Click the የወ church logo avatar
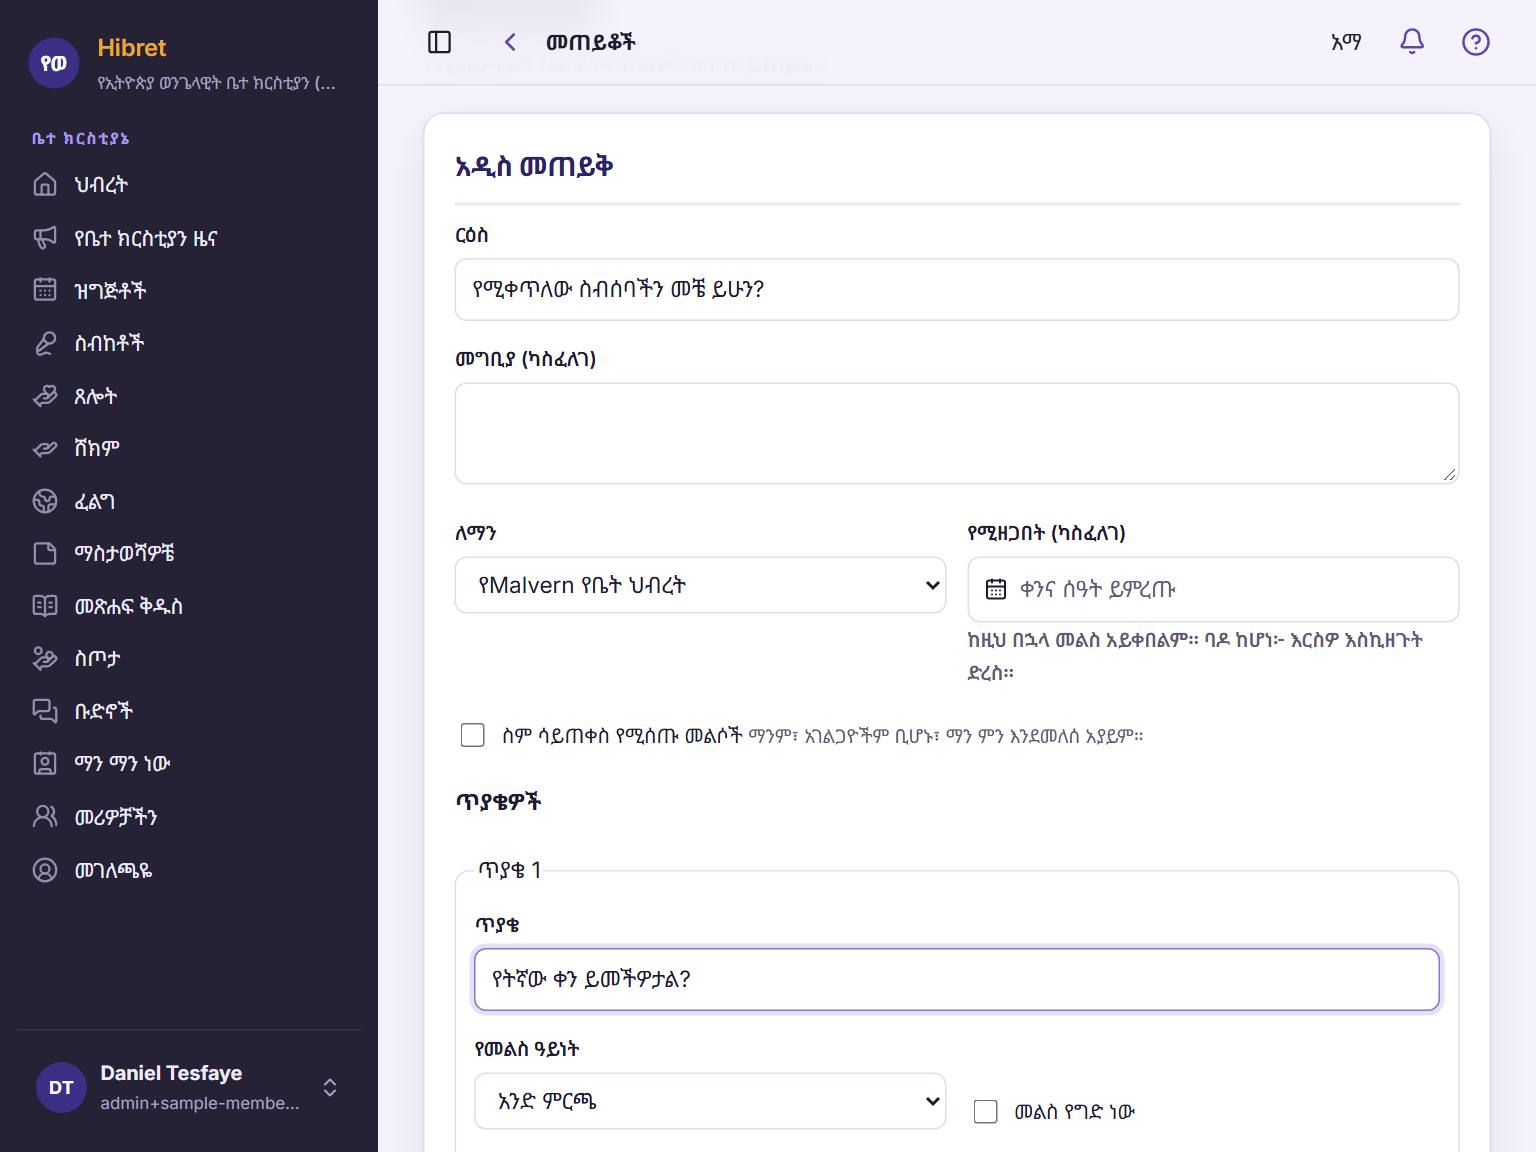This screenshot has width=1536, height=1152. 54,63
